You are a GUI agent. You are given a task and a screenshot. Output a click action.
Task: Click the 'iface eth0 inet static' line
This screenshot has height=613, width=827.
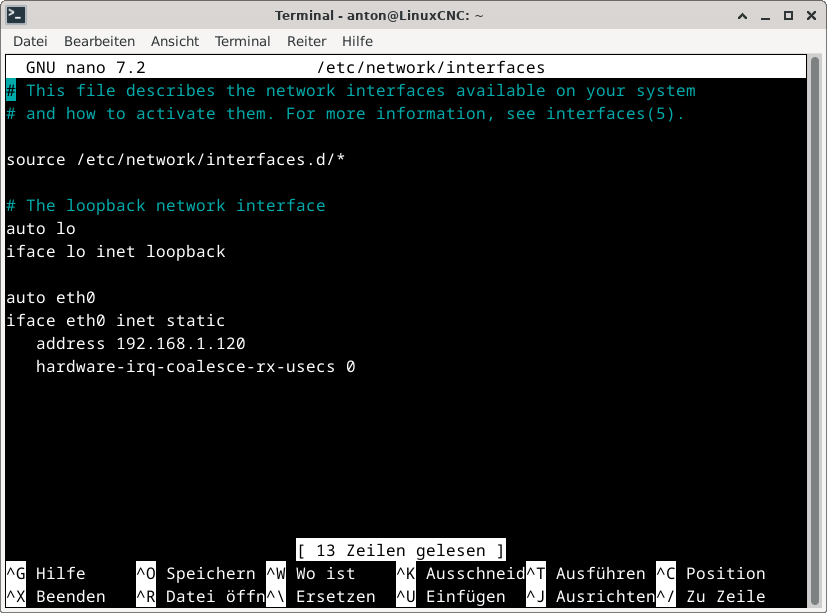116,321
